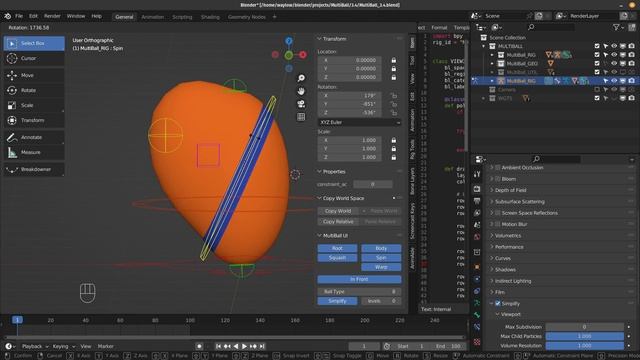Toggle MULTIBALL collection exclude checkbox
This screenshot has height=360, width=640.
597,46
